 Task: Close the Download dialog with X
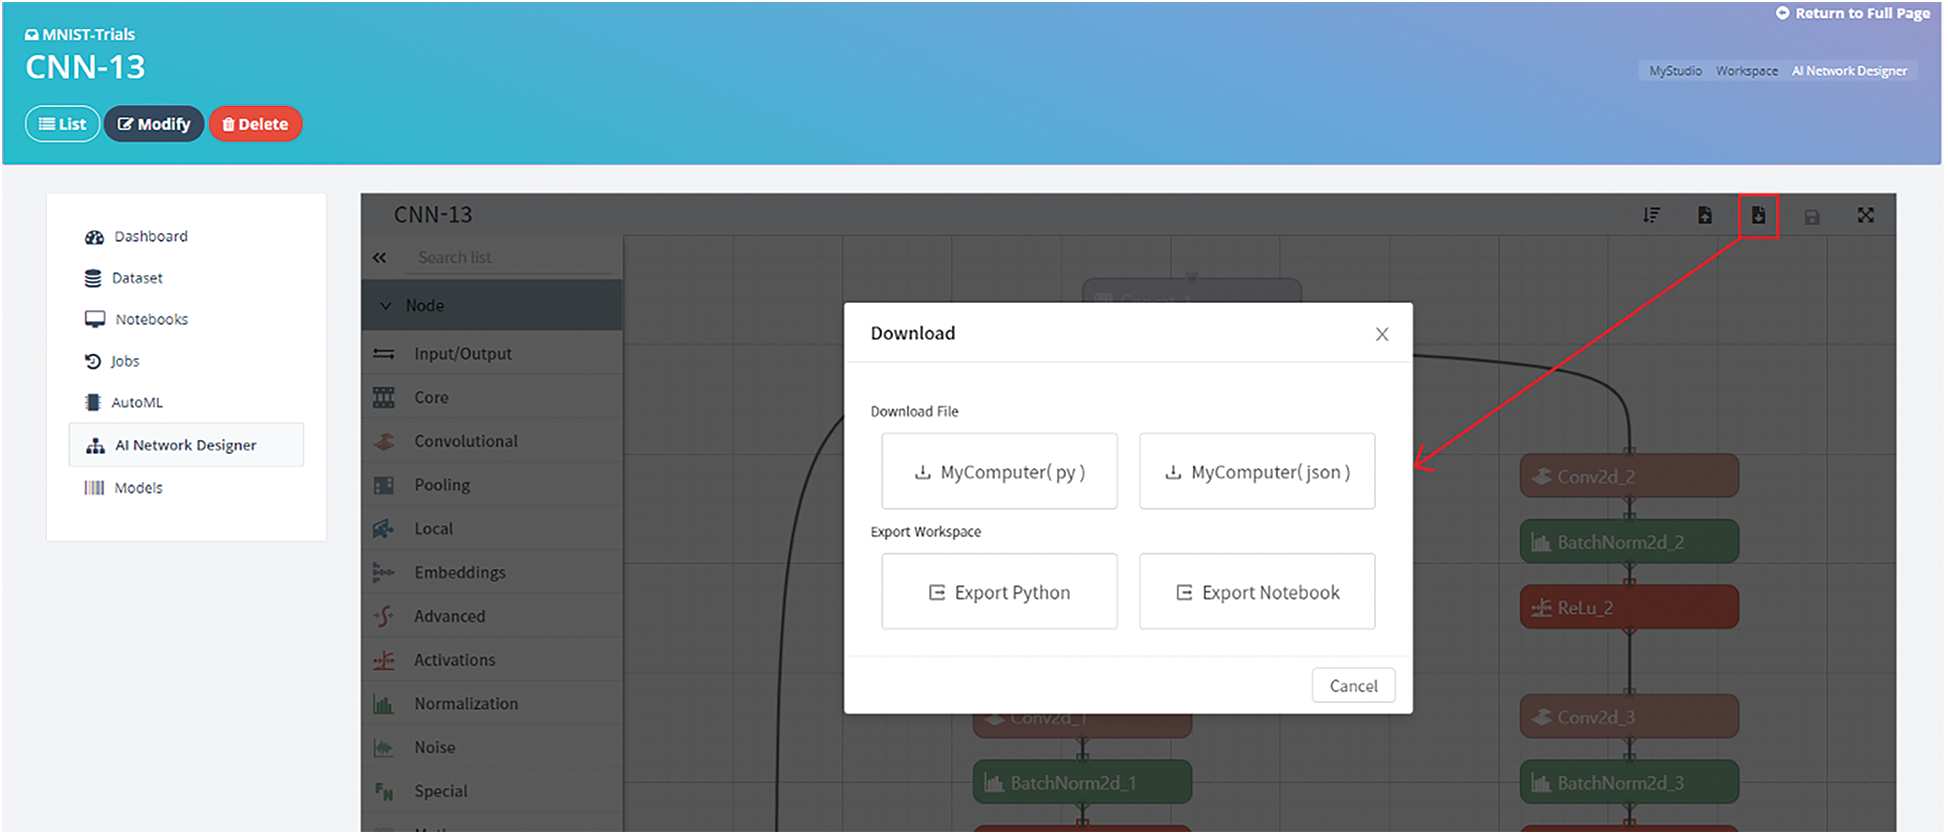[1382, 334]
